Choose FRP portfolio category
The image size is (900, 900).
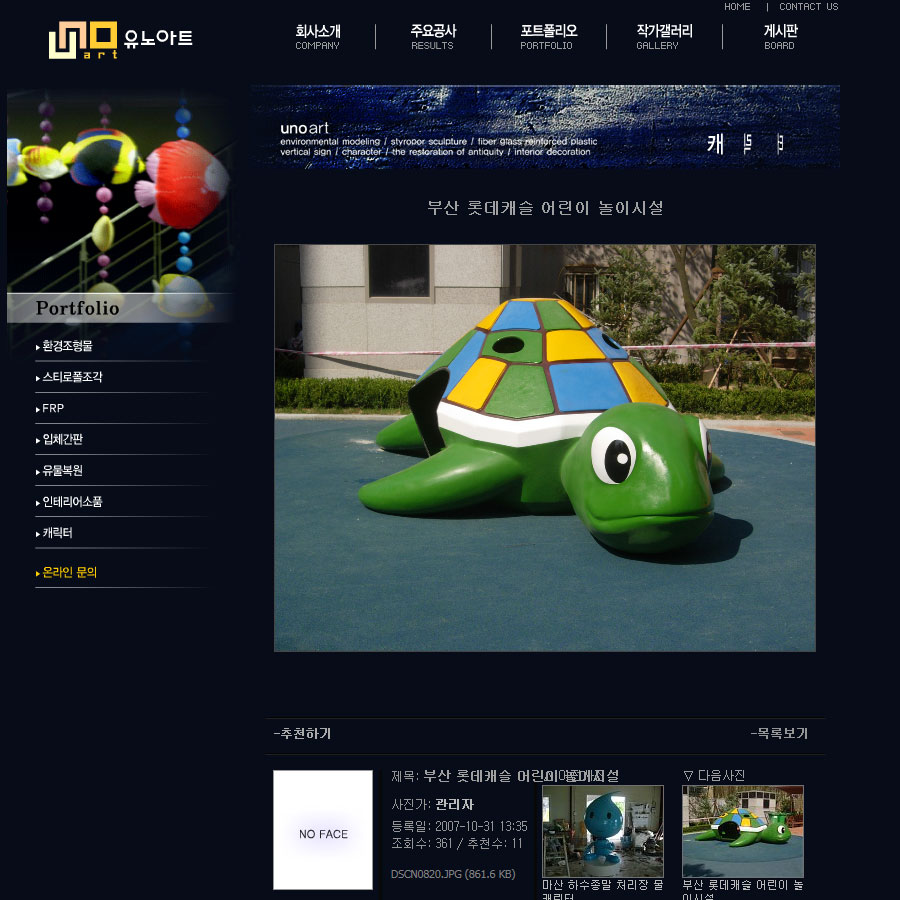point(53,408)
